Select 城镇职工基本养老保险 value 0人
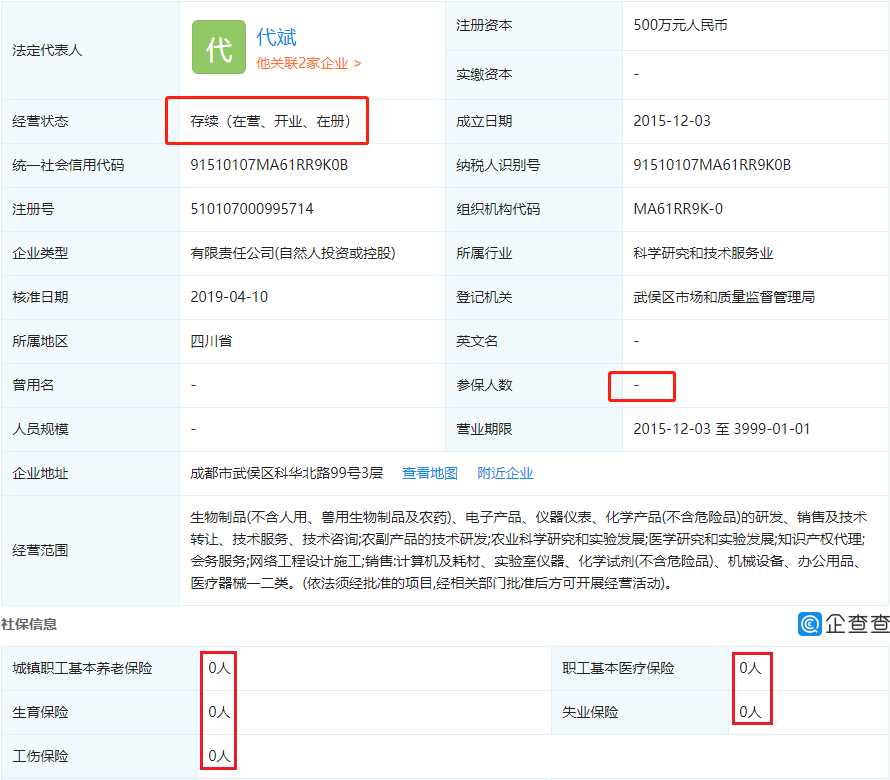Image resolution: width=890 pixels, height=780 pixels. pos(219,668)
